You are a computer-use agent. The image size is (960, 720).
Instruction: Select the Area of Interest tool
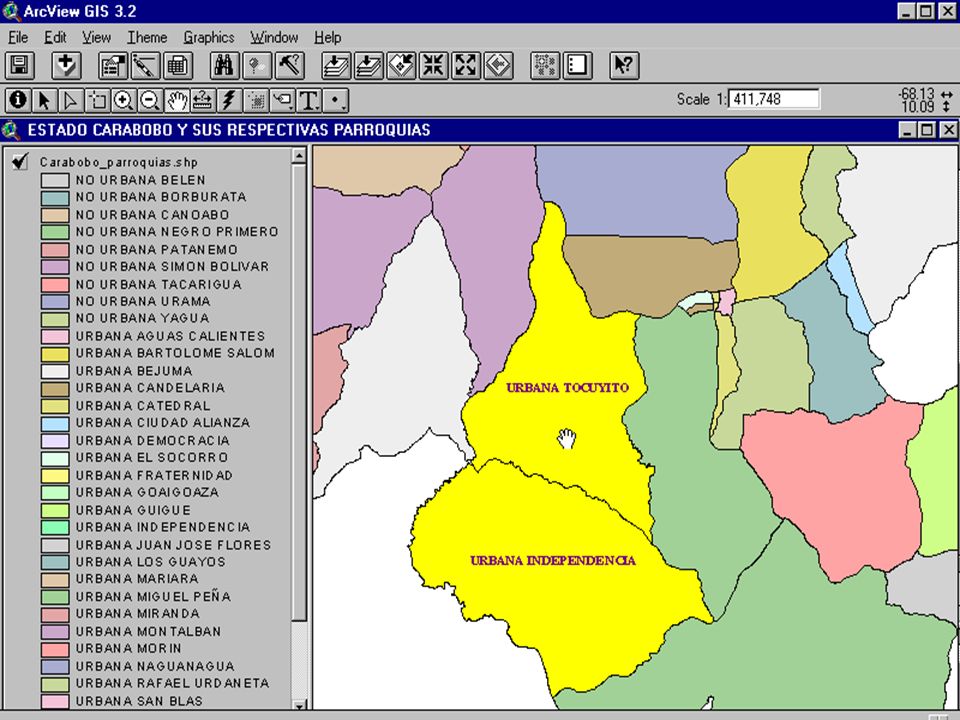(x=256, y=100)
